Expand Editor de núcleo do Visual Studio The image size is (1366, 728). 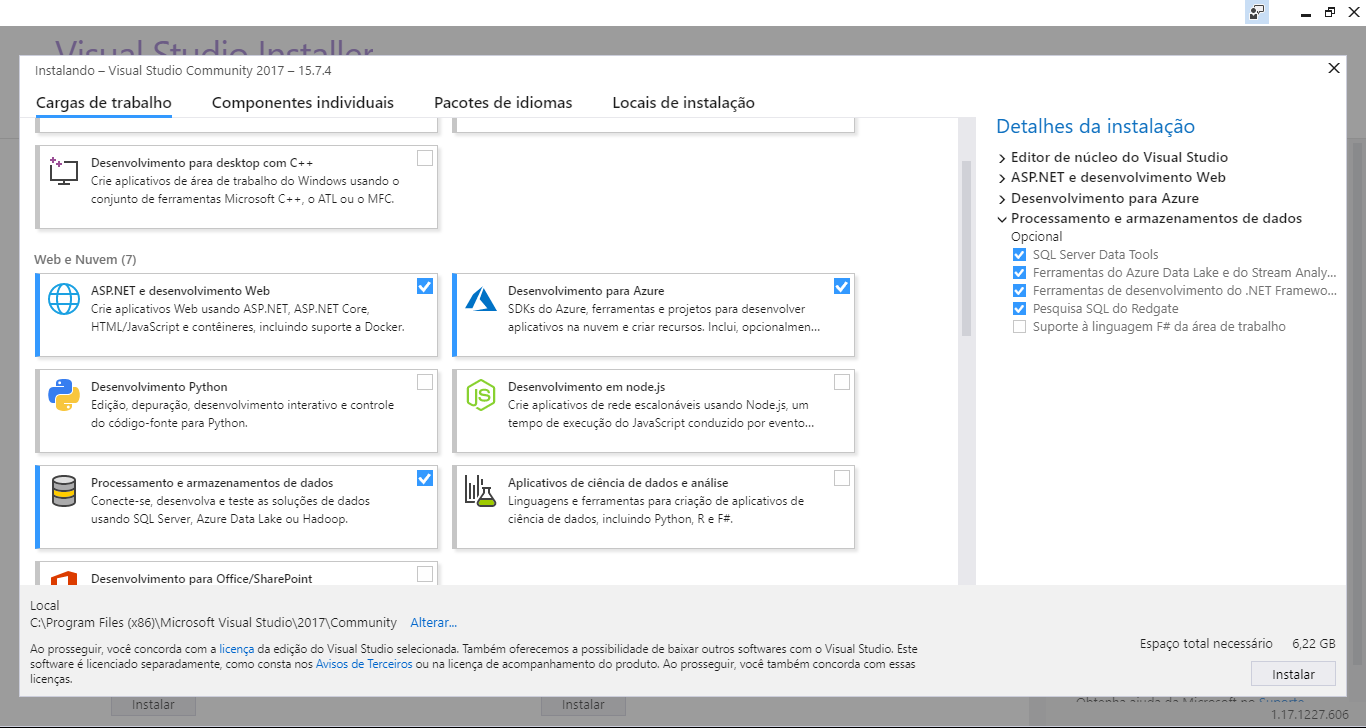click(x=1002, y=158)
